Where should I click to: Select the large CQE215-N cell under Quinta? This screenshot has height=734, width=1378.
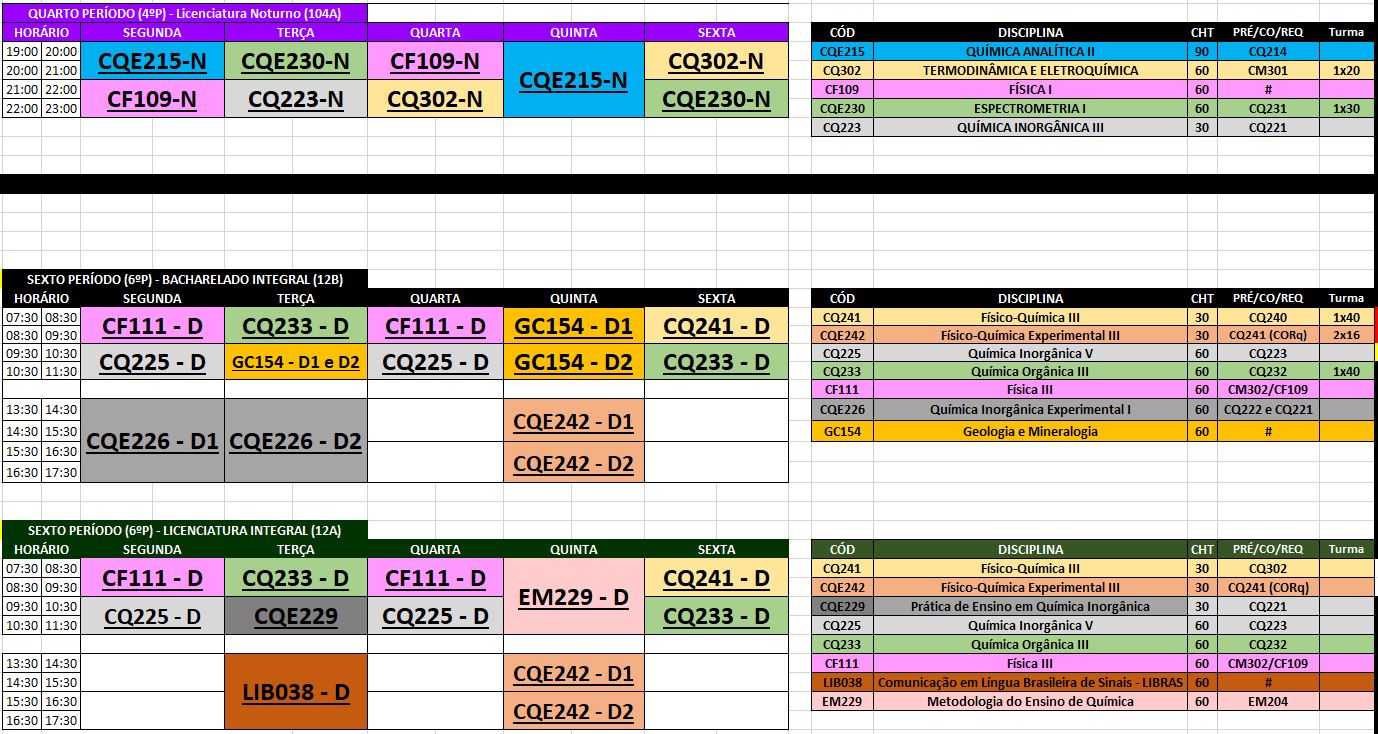coord(574,80)
